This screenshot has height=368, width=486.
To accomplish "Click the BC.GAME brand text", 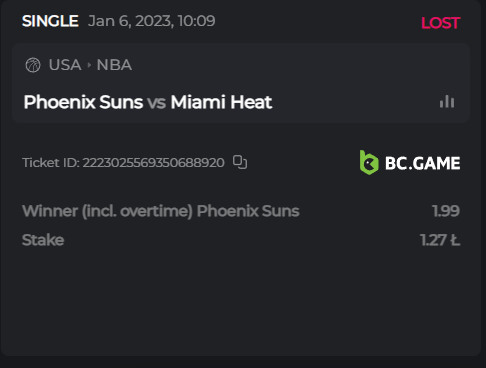I will 423,163.
